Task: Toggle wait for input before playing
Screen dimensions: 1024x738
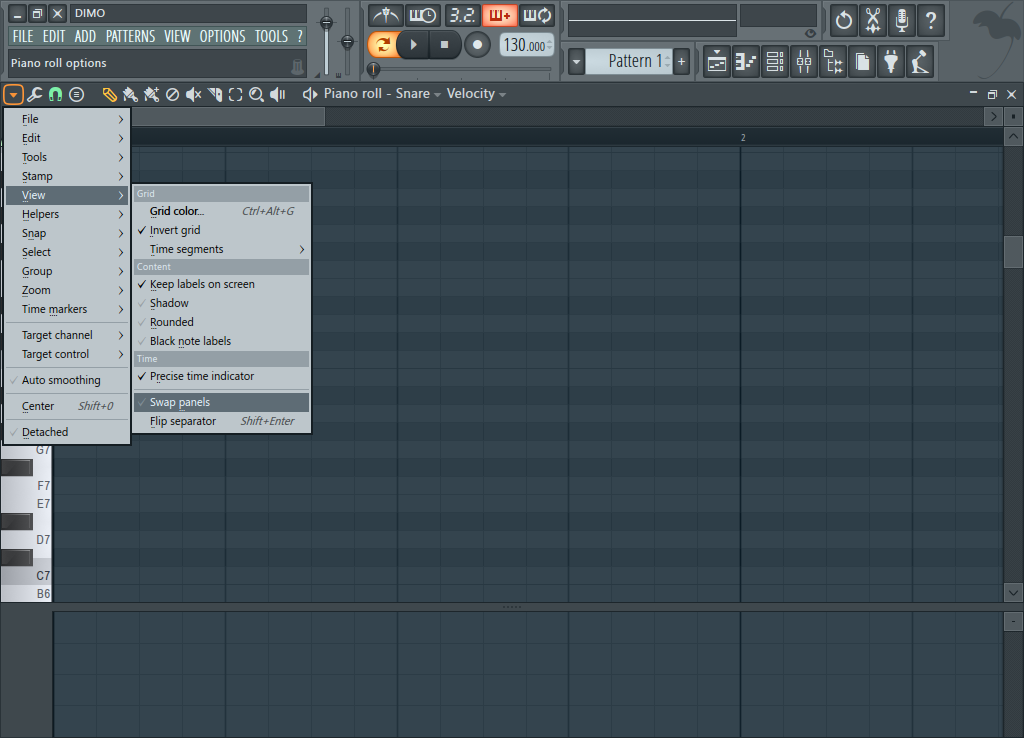Action: [x=423, y=14]
